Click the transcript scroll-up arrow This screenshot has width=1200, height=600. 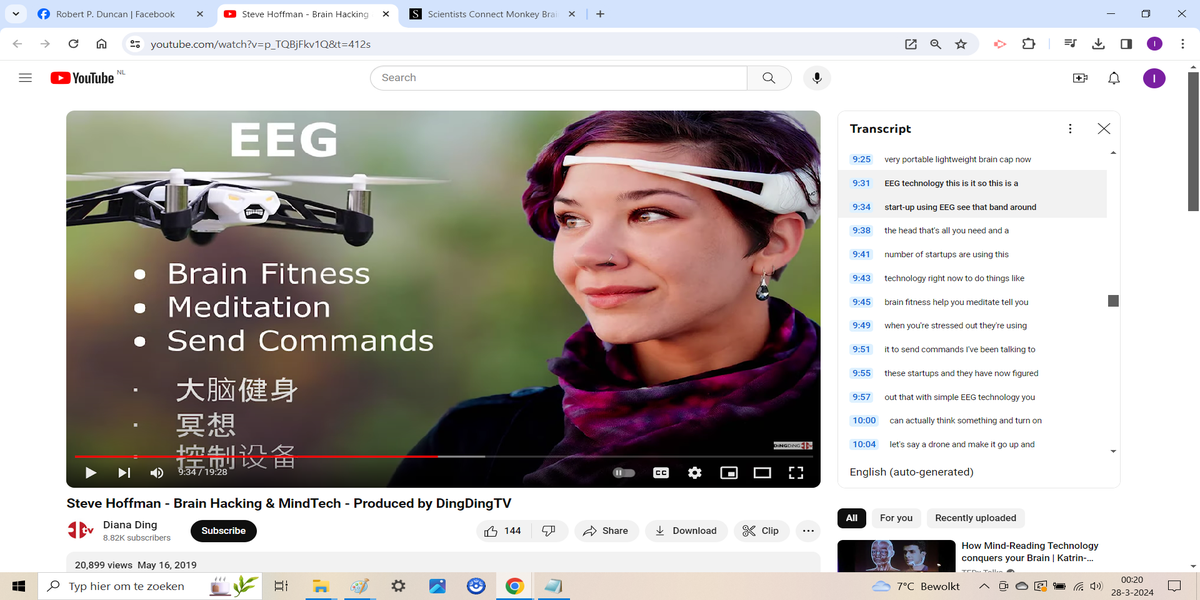(x=1113, y=153)
